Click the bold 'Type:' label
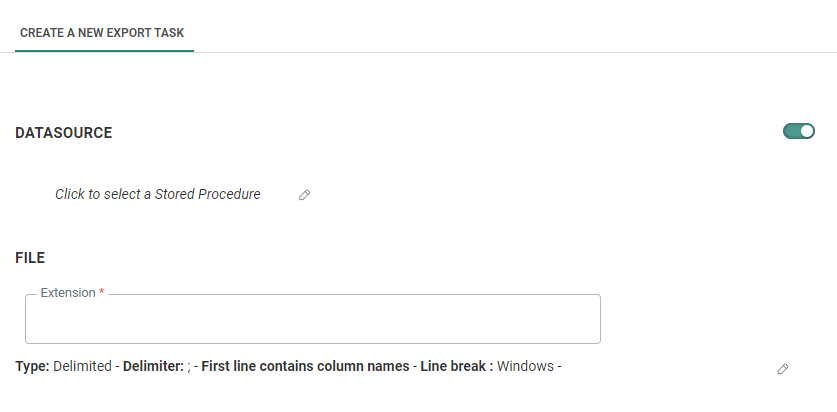This screenshot has height=412, width=837. 32,366
